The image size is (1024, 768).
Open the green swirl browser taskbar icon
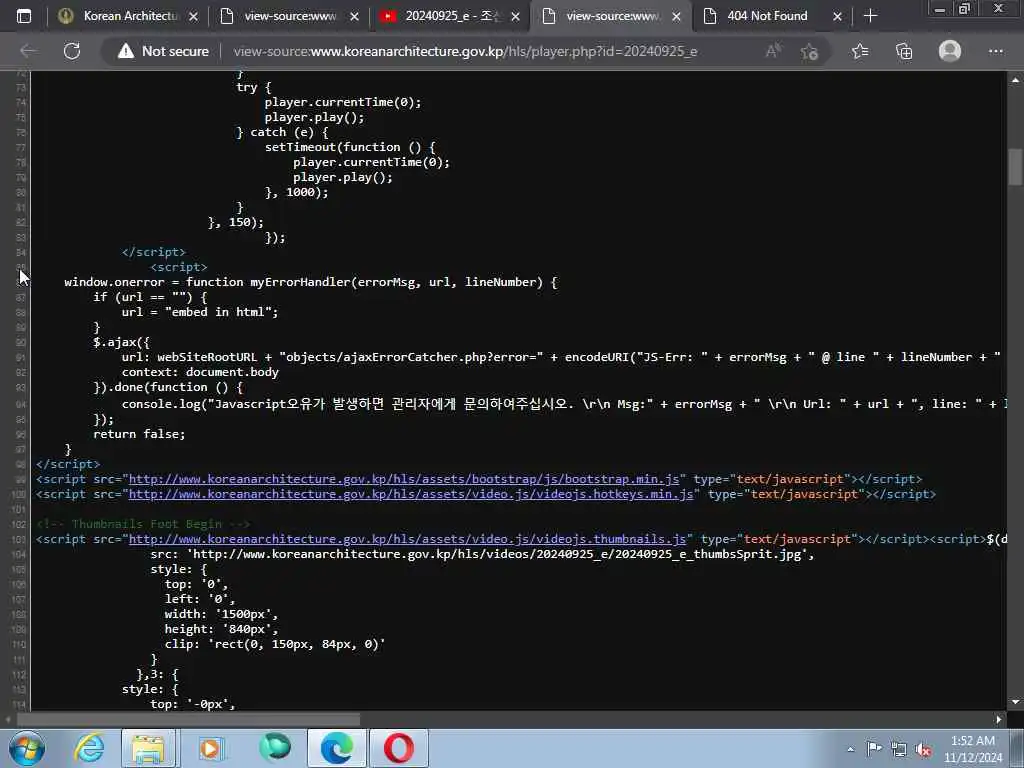point(274,748)
